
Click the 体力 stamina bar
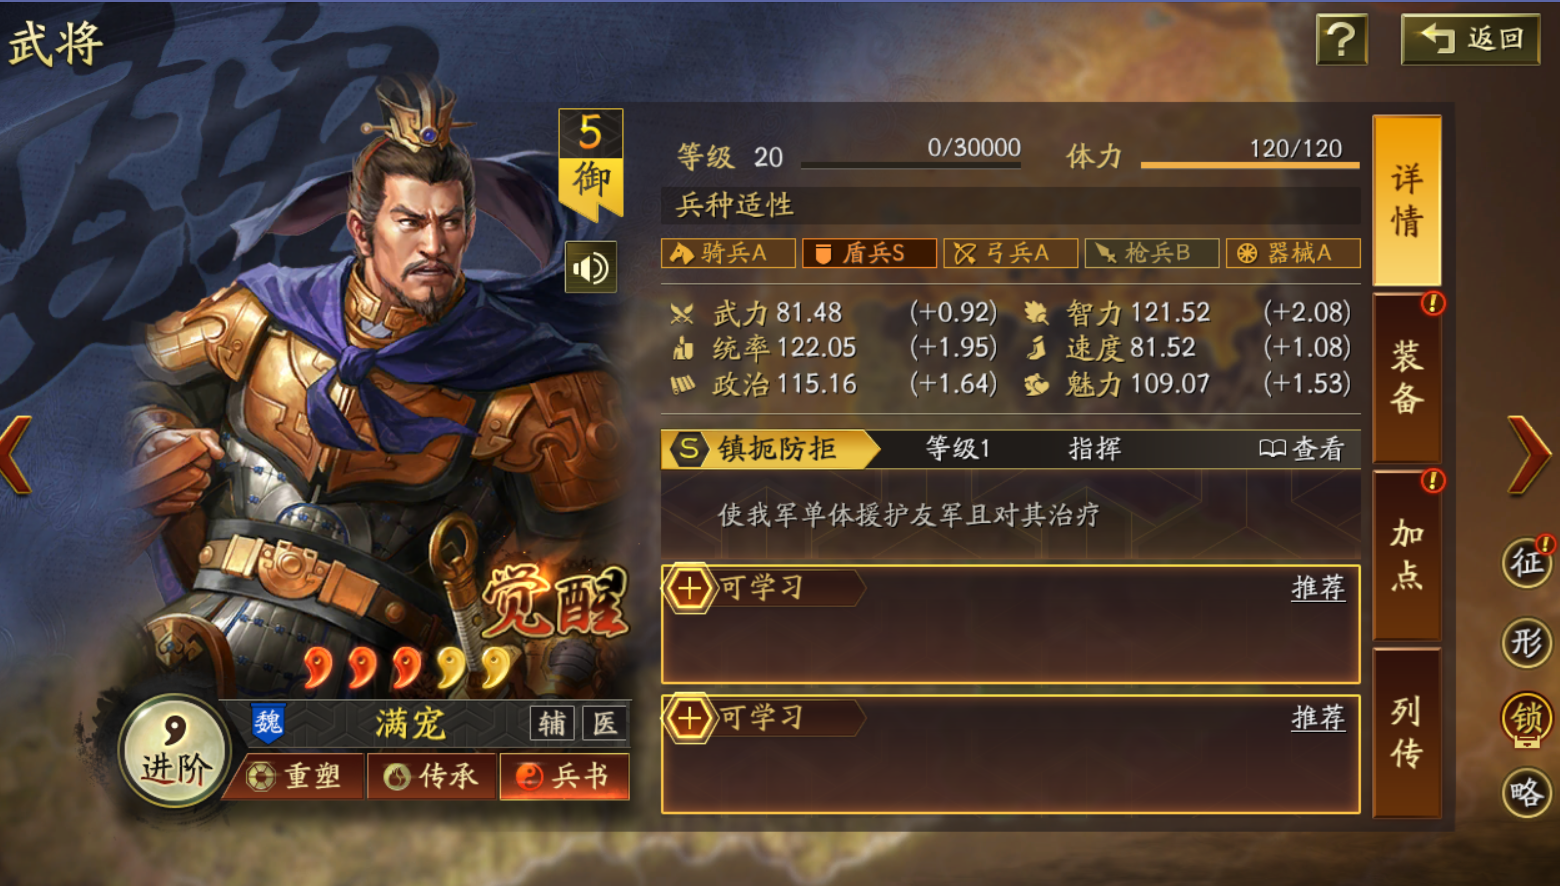1250,164
